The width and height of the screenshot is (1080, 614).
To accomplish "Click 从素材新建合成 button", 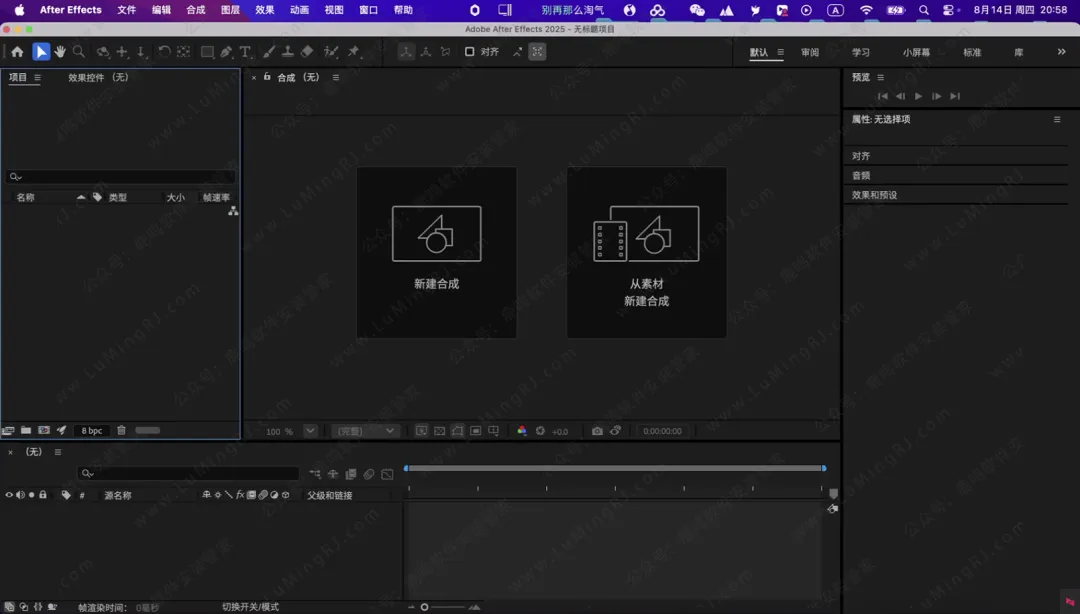I will [646, 252].
